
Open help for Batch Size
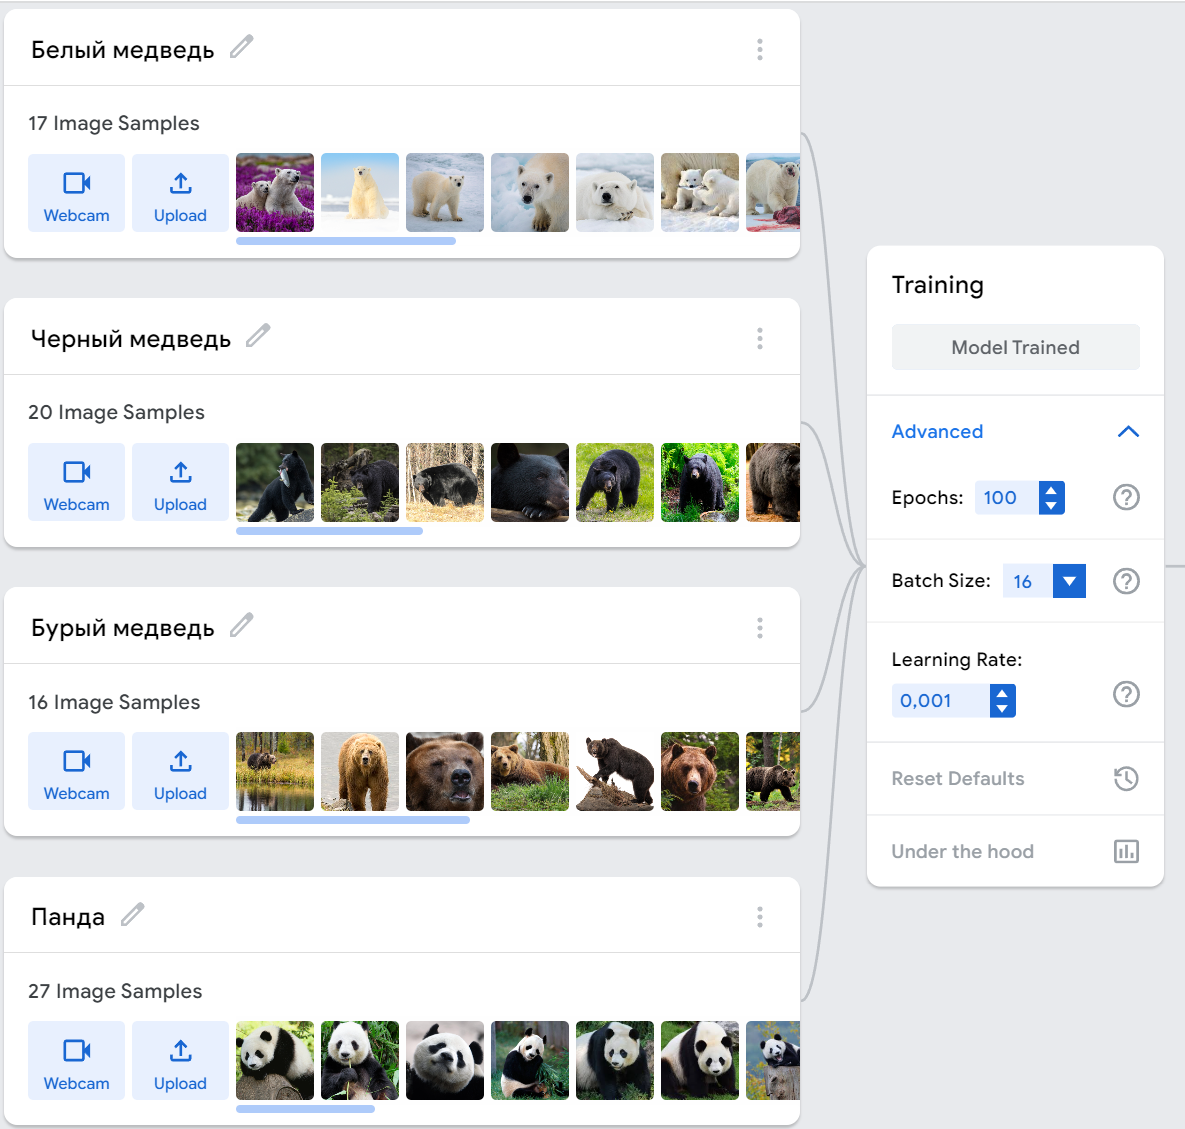(x=1126, y=581)
